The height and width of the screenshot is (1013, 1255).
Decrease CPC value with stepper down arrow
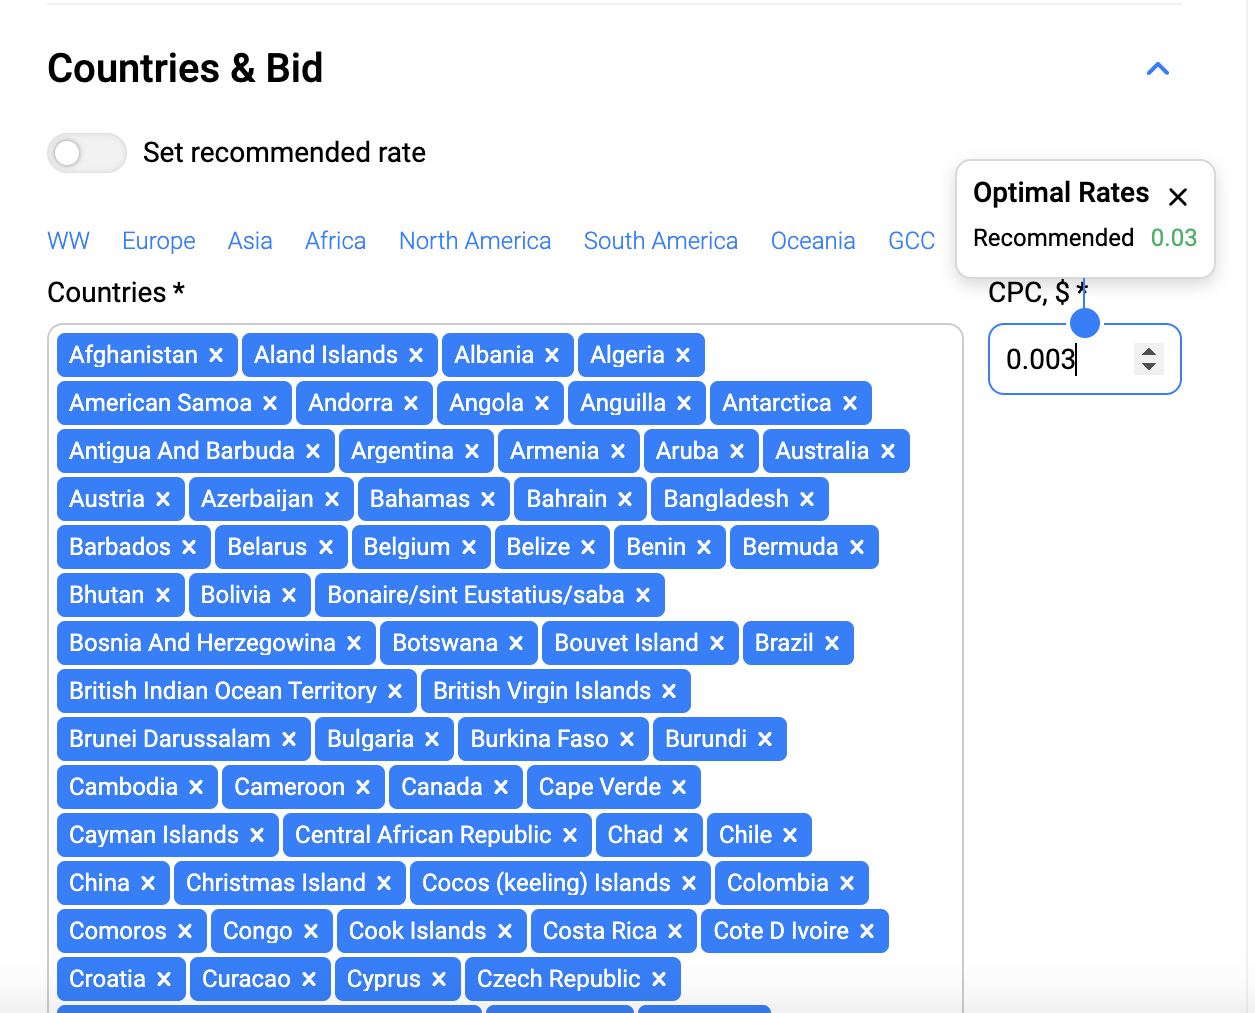pos(1149,367)
